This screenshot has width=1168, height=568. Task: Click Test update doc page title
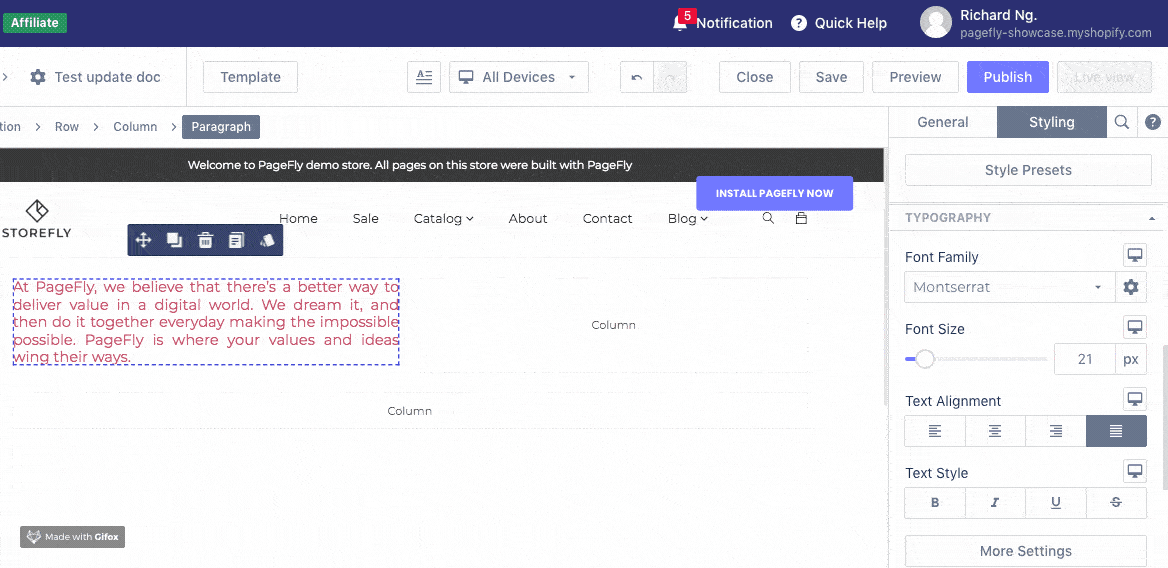pos(107,77)
